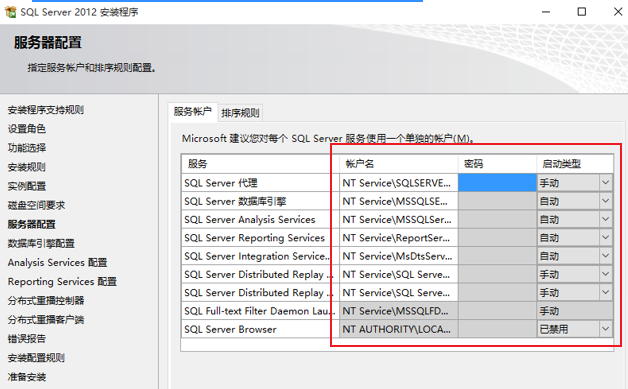
Task: Open startup type dropdown for NT Service\MsDtsServ... row's neighbor Distributed Replay first row
Action: [x=606, y=274]
